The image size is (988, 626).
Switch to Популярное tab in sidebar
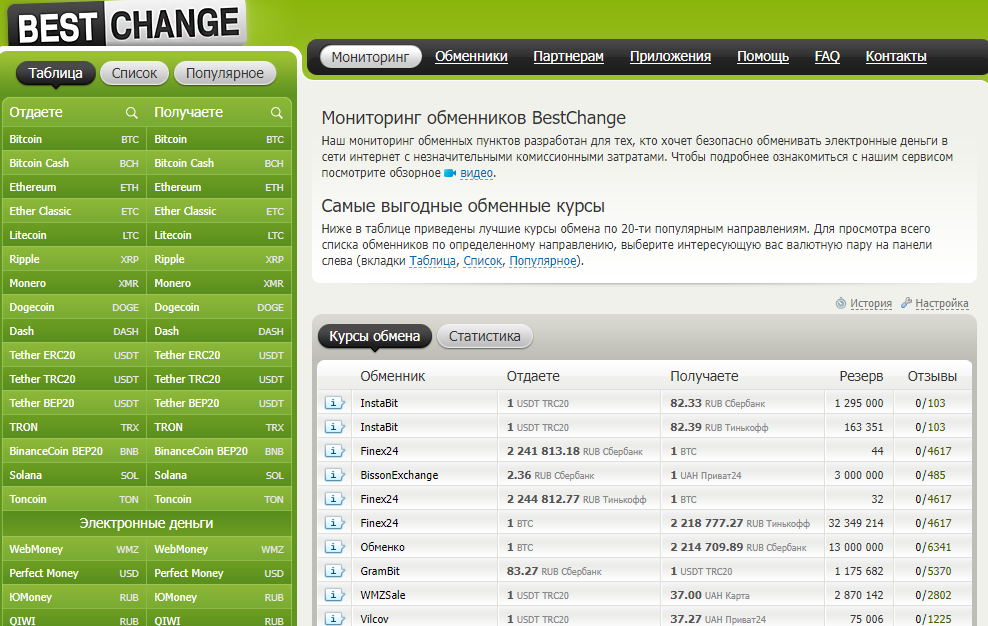click(x=225, y=73)
